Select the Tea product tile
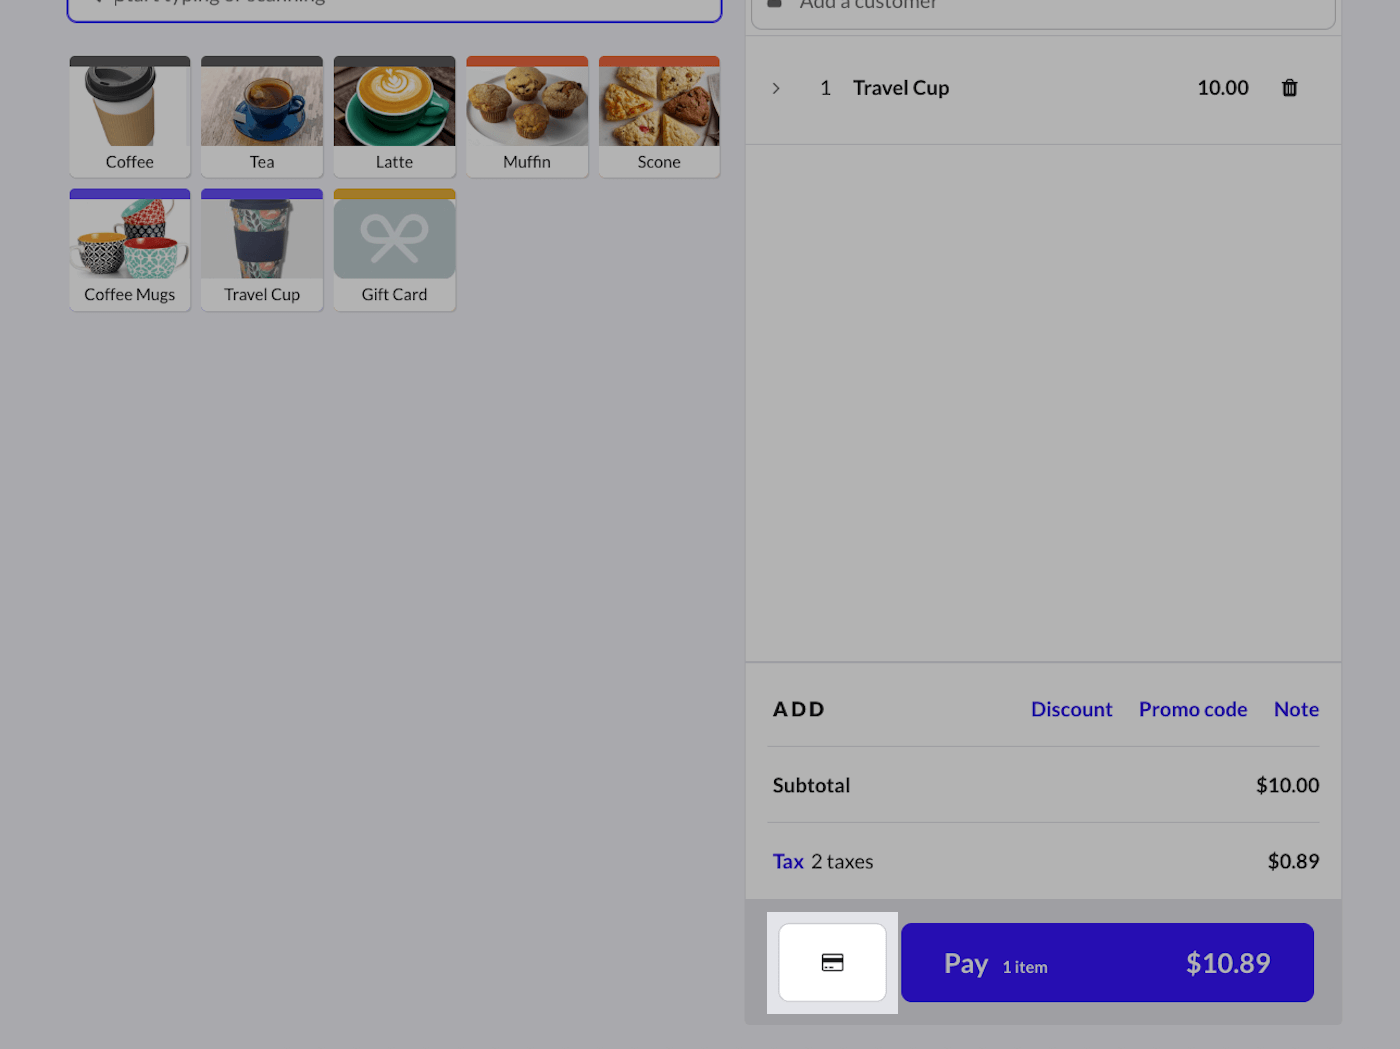Image resolution: width=1400 pixels, height=1049 pixels. [262, 117]
